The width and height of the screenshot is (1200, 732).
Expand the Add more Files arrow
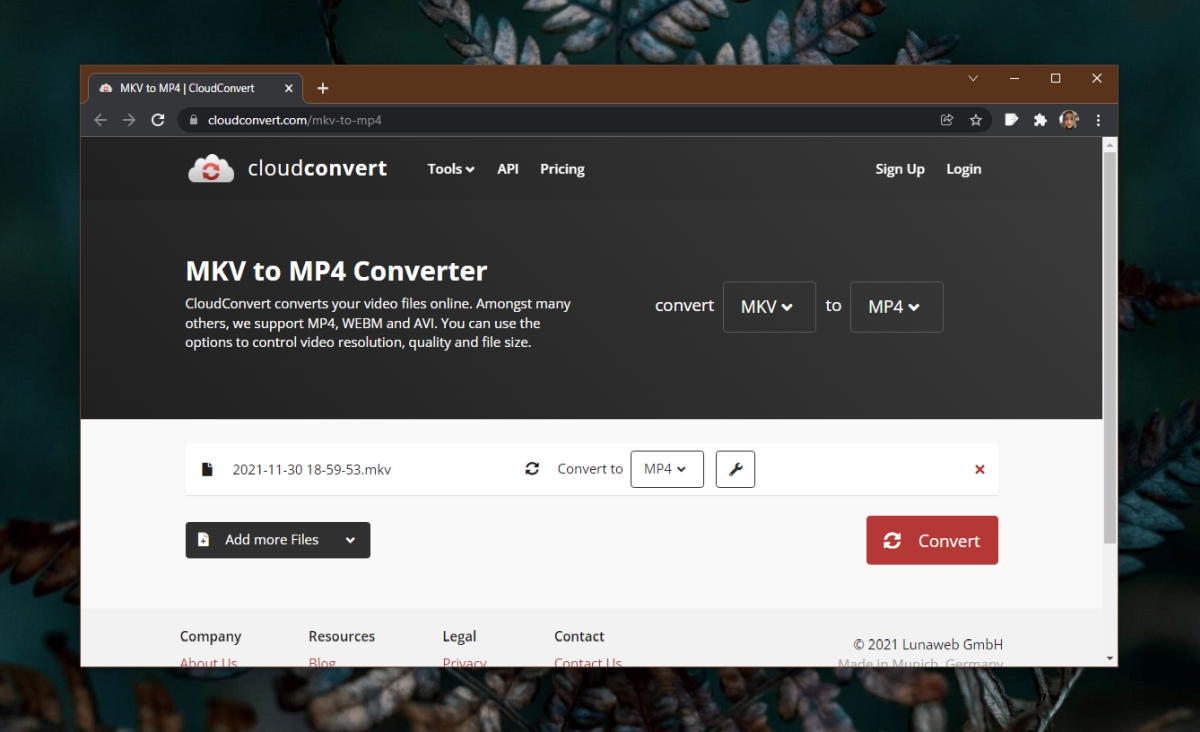[x=350, y=540]
